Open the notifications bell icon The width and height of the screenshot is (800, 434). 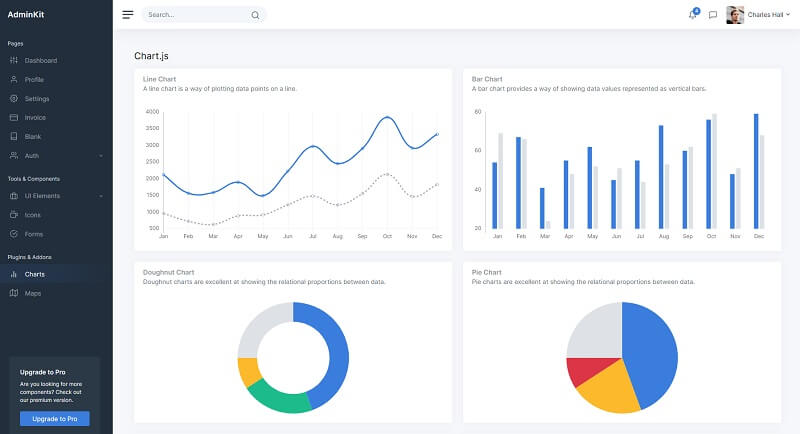[x=693, y=15]
